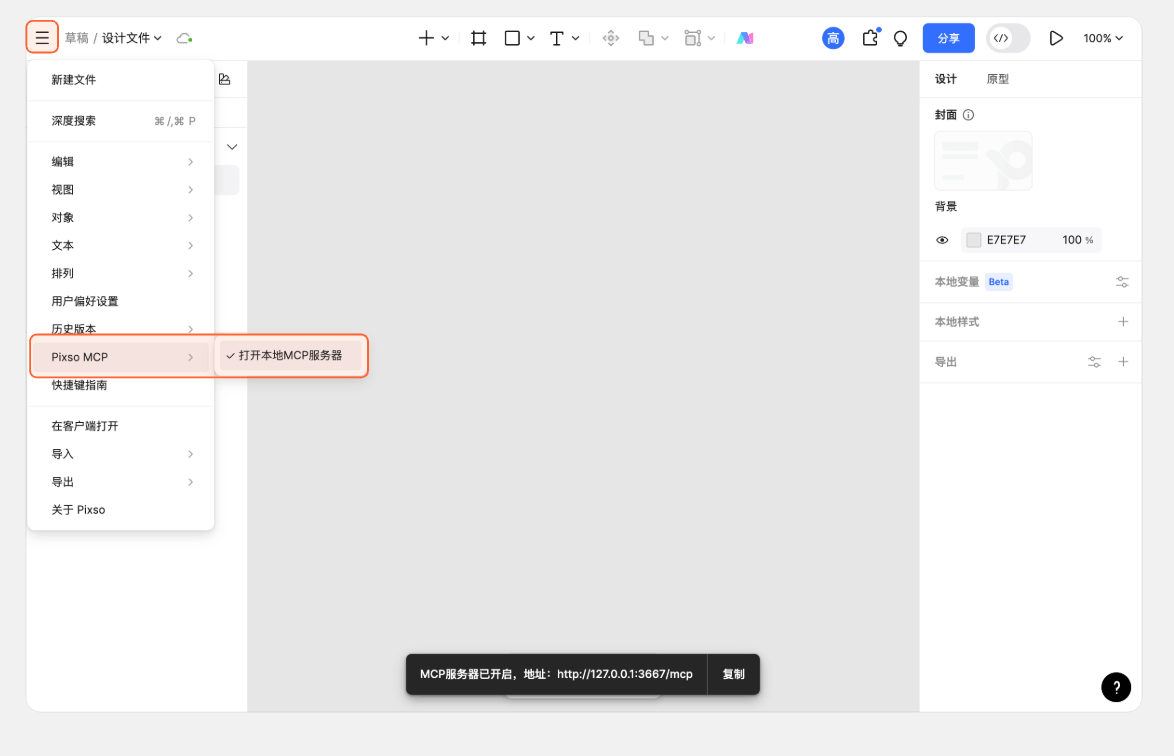
Task: Open the 100% zoom dropdown
Action: pyautogui.click(x=1103, y=38)
